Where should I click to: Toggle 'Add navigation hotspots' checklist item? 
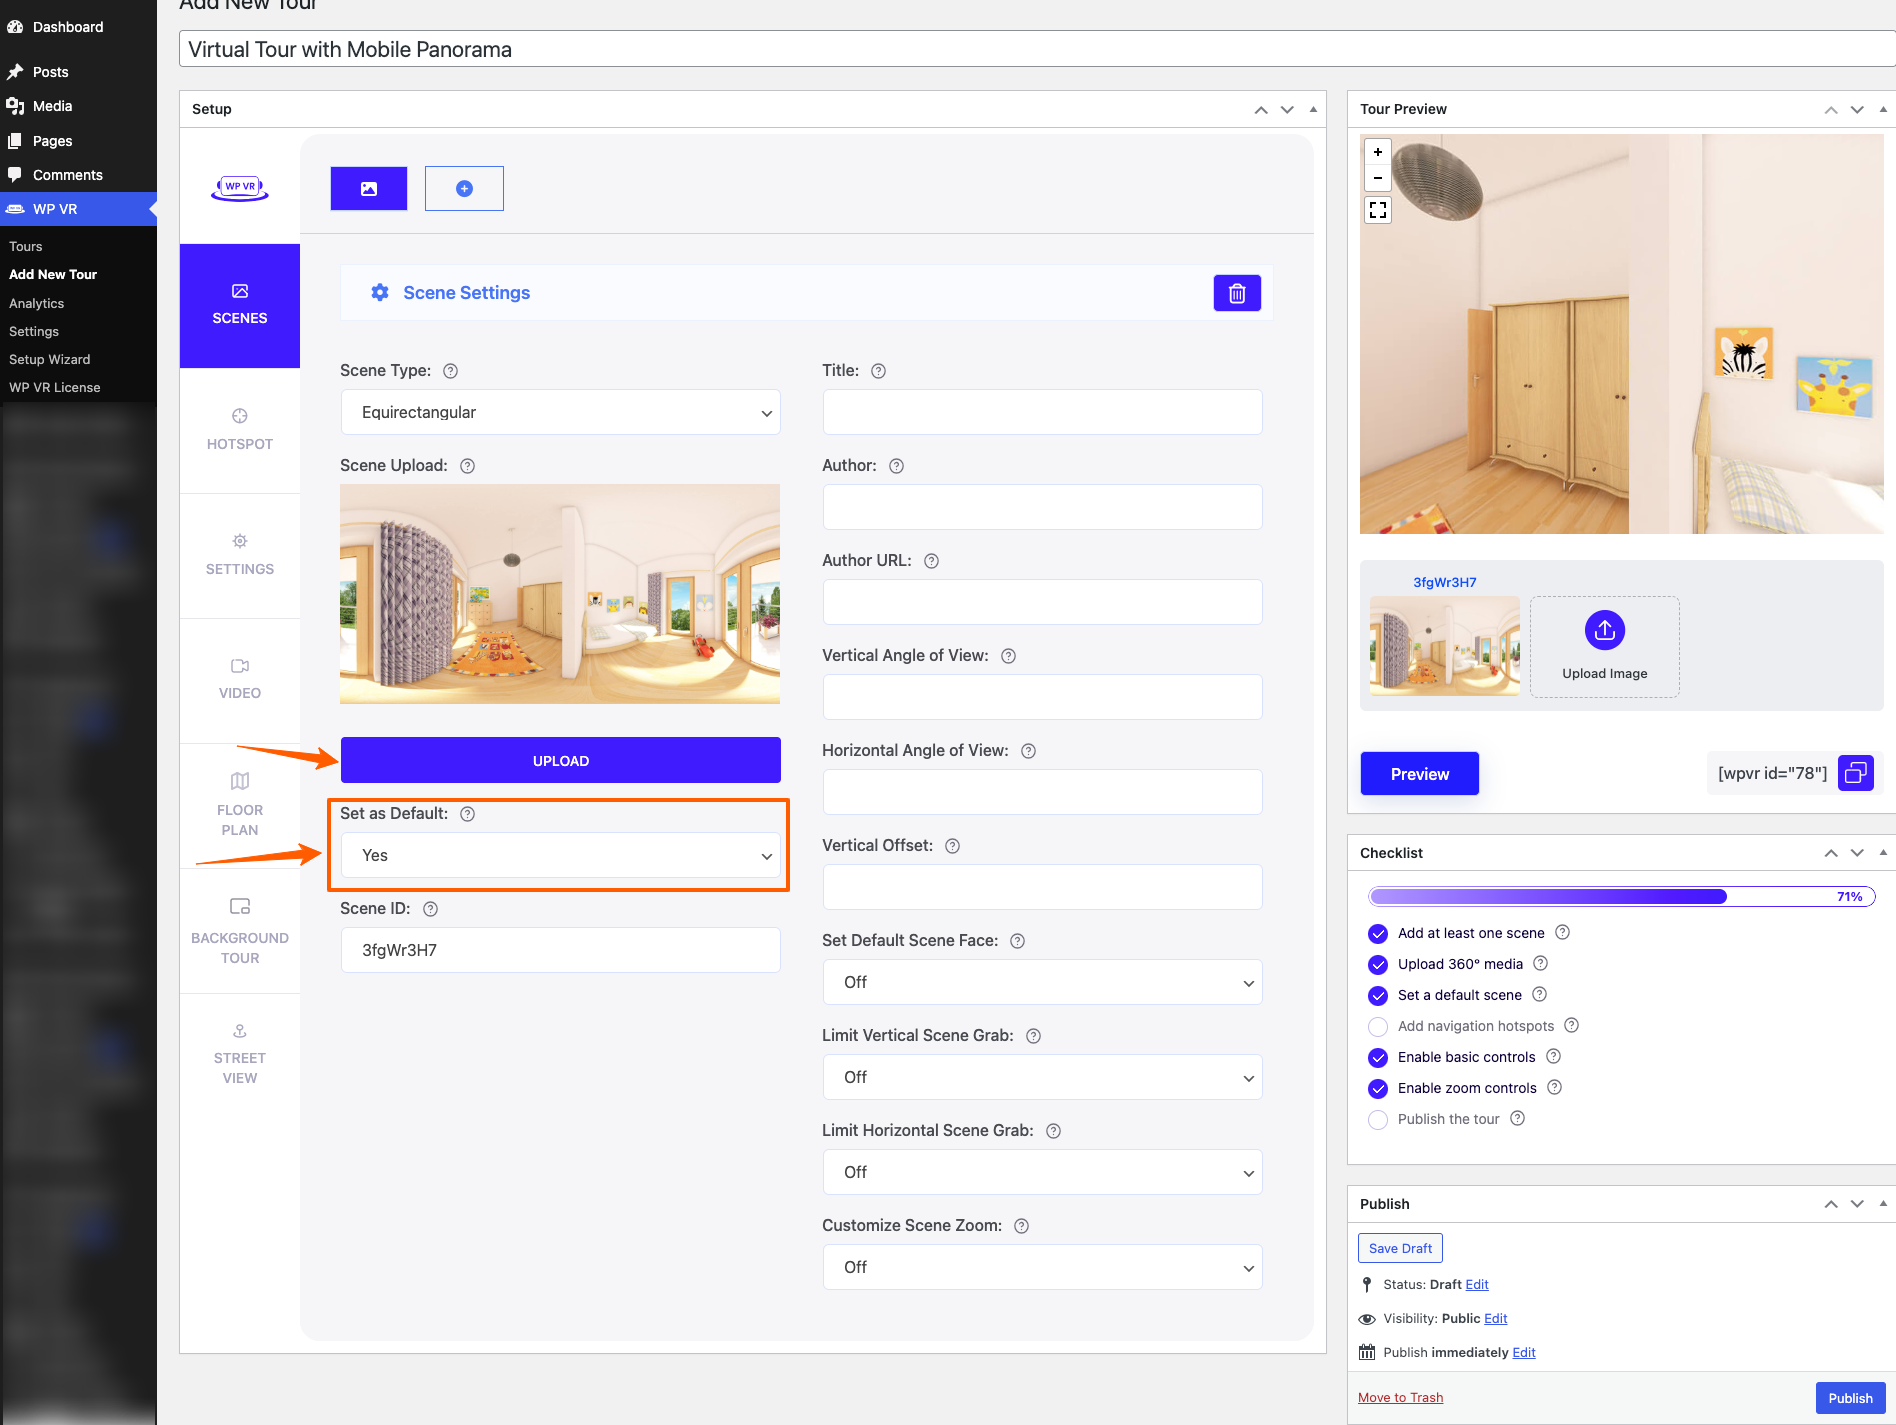[1378, 1027]
